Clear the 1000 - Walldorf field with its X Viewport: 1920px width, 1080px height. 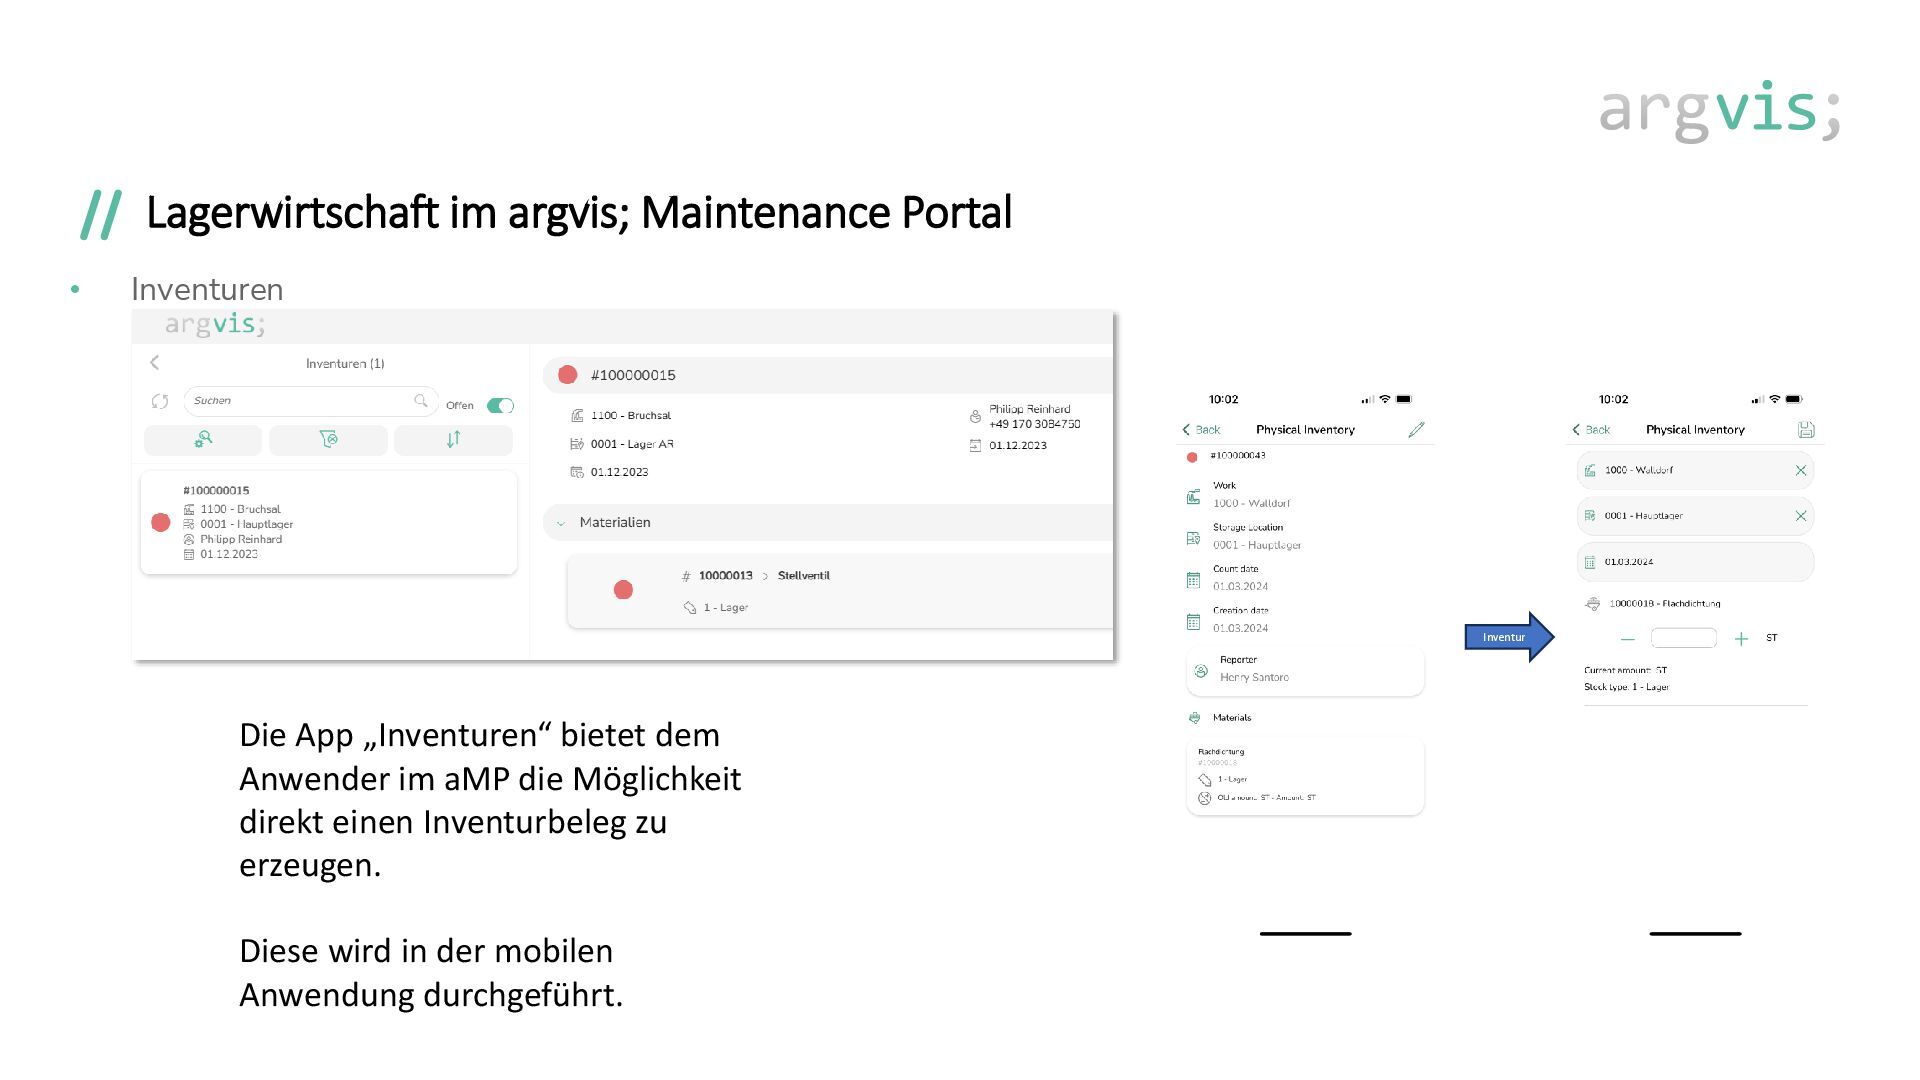click(x=1801, y=470)
